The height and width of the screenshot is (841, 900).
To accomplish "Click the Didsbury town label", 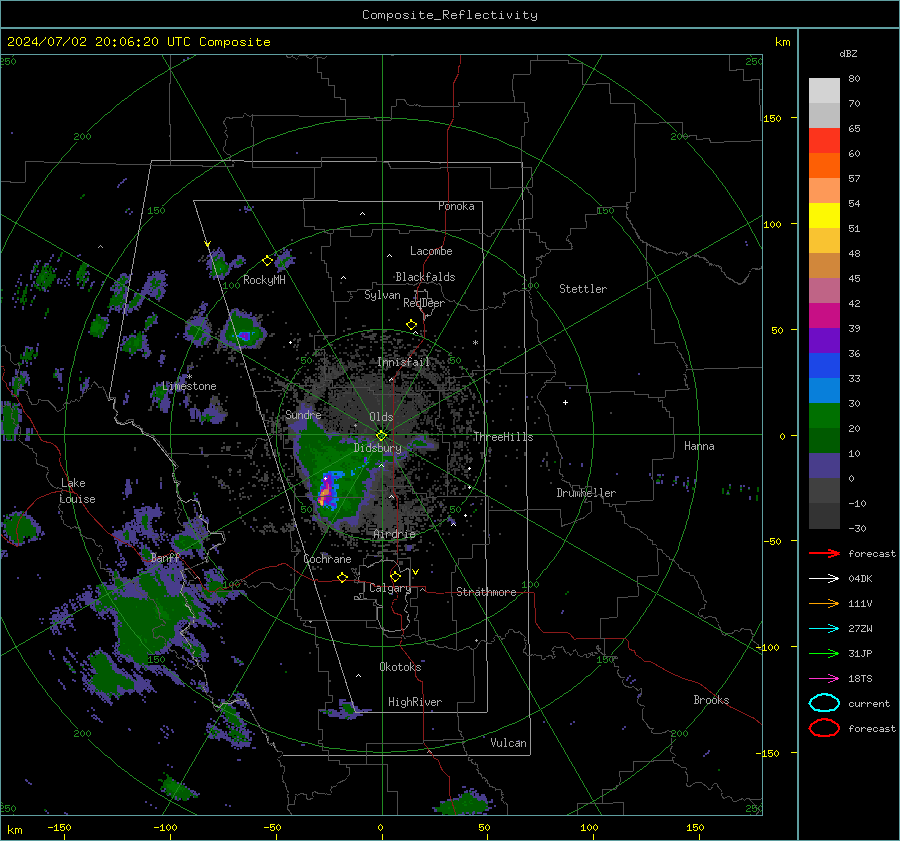I will (x=378, y=448).
